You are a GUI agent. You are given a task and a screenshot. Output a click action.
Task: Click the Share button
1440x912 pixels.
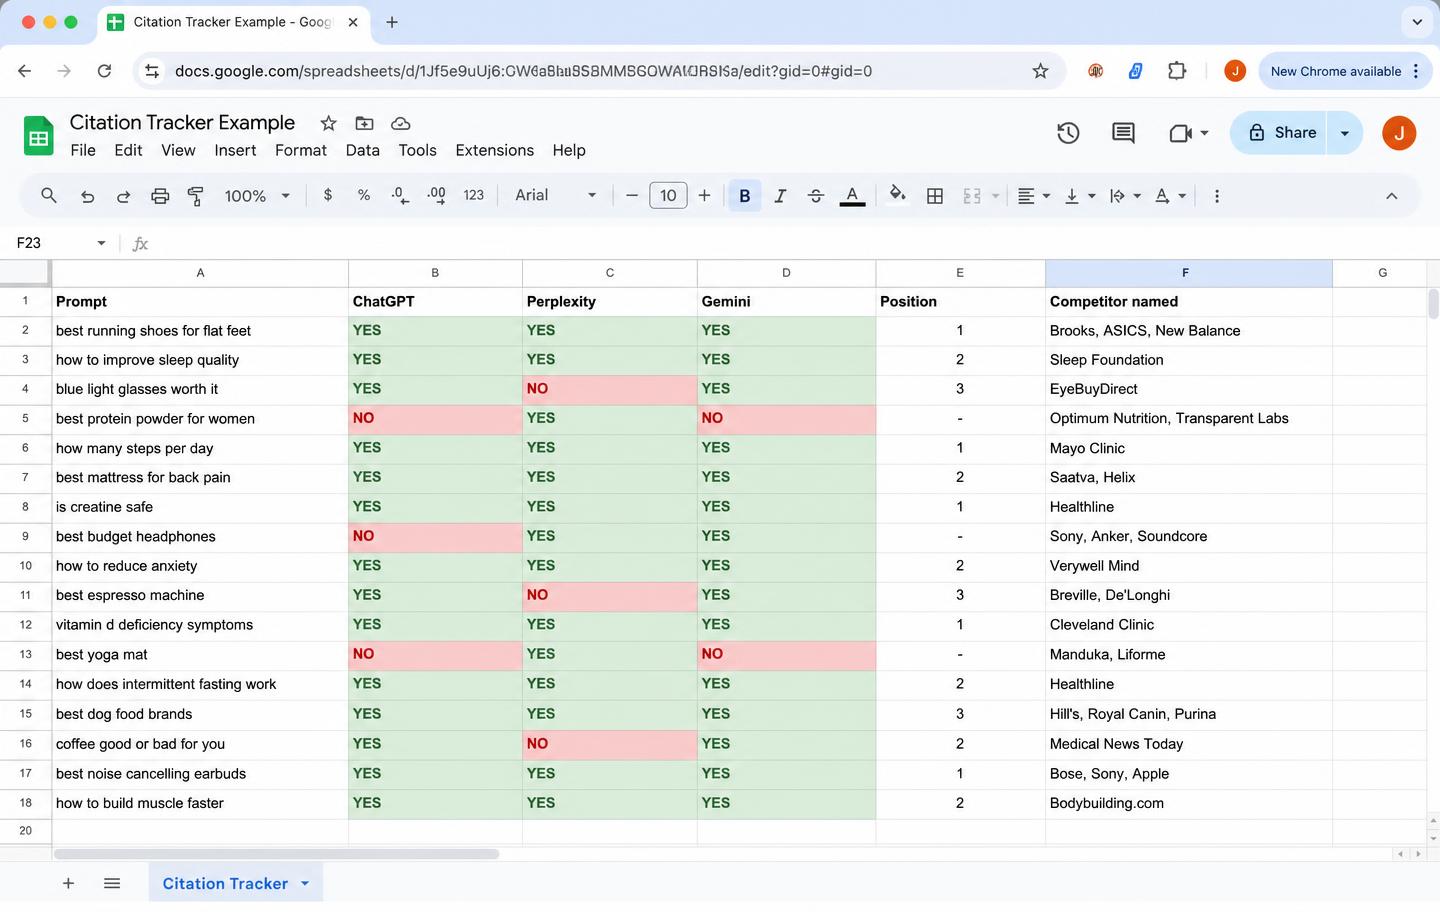click(1281, 132)
